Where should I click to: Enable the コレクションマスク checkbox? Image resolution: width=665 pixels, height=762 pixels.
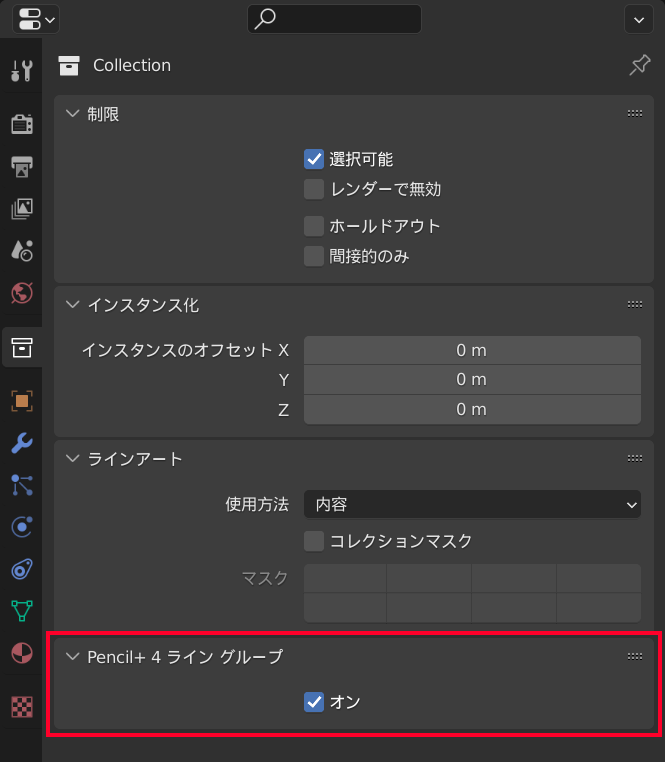314,541
